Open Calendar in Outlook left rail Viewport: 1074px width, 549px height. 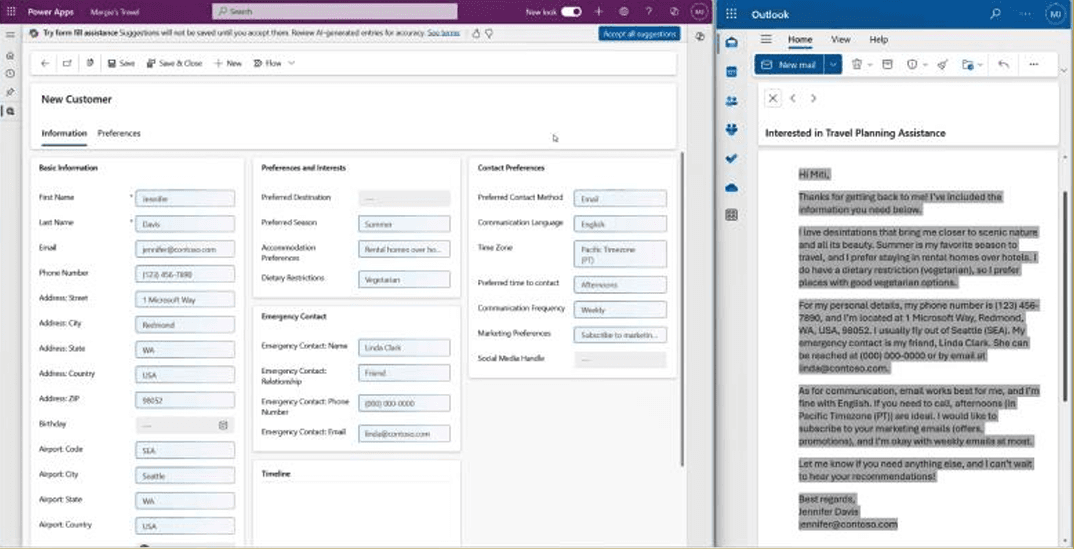point(732,72)
